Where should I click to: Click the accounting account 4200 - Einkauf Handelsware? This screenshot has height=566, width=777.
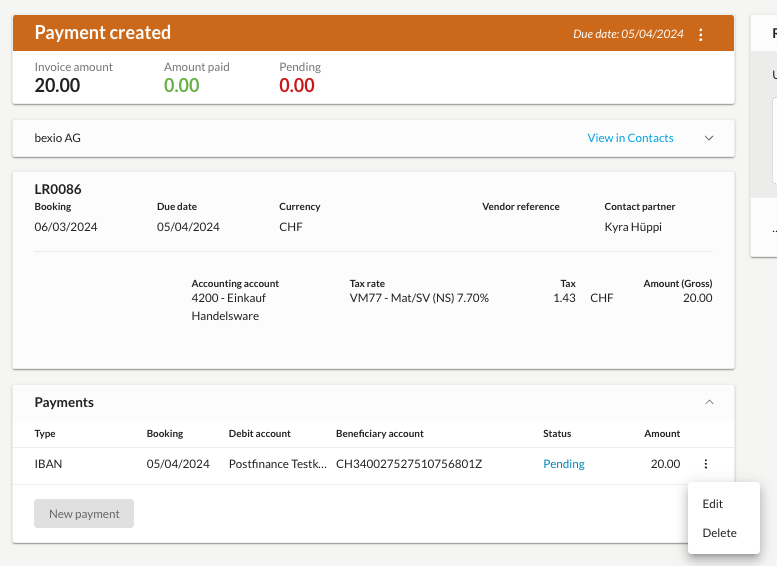click(228, 307)
